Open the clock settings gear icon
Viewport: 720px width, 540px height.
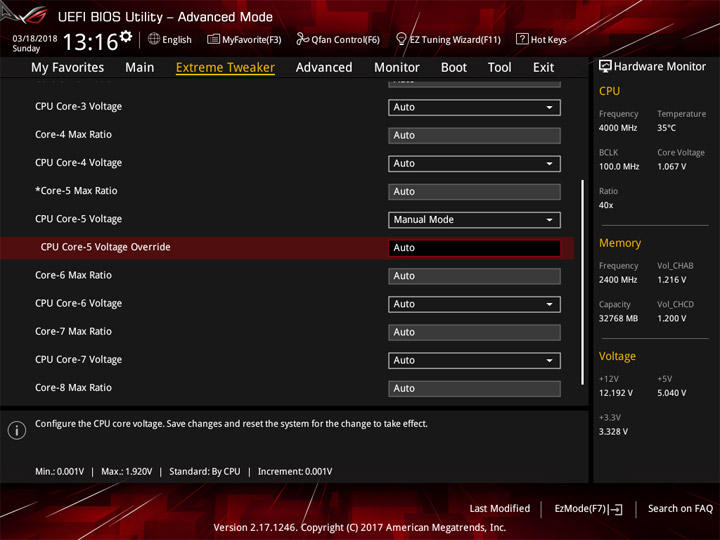click(x=126, y=37)
